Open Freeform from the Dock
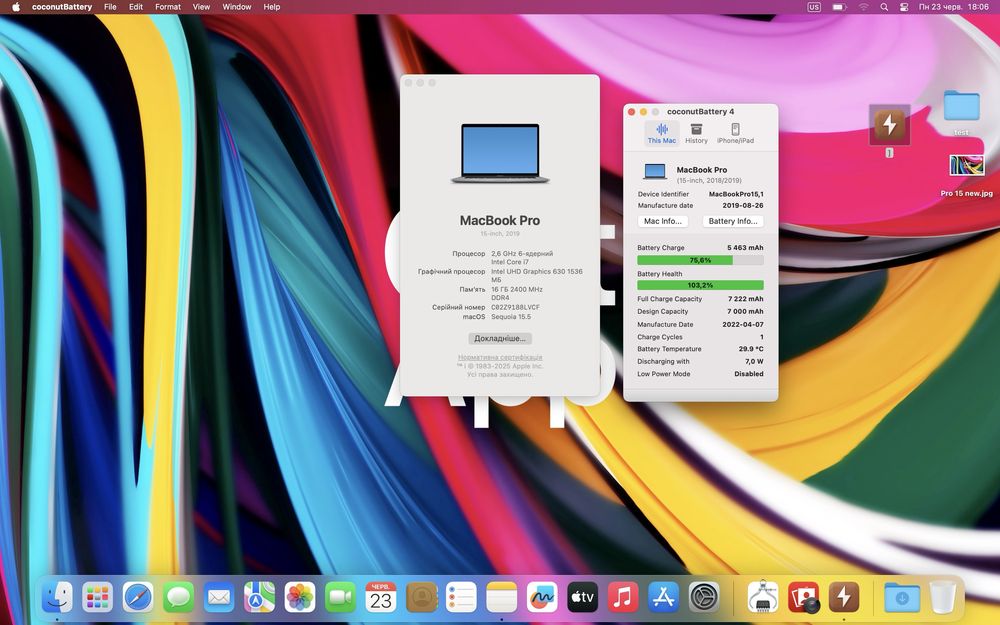Image resolution: width=1000 pixels, height=625 pixels. click(x=542, y=598)
